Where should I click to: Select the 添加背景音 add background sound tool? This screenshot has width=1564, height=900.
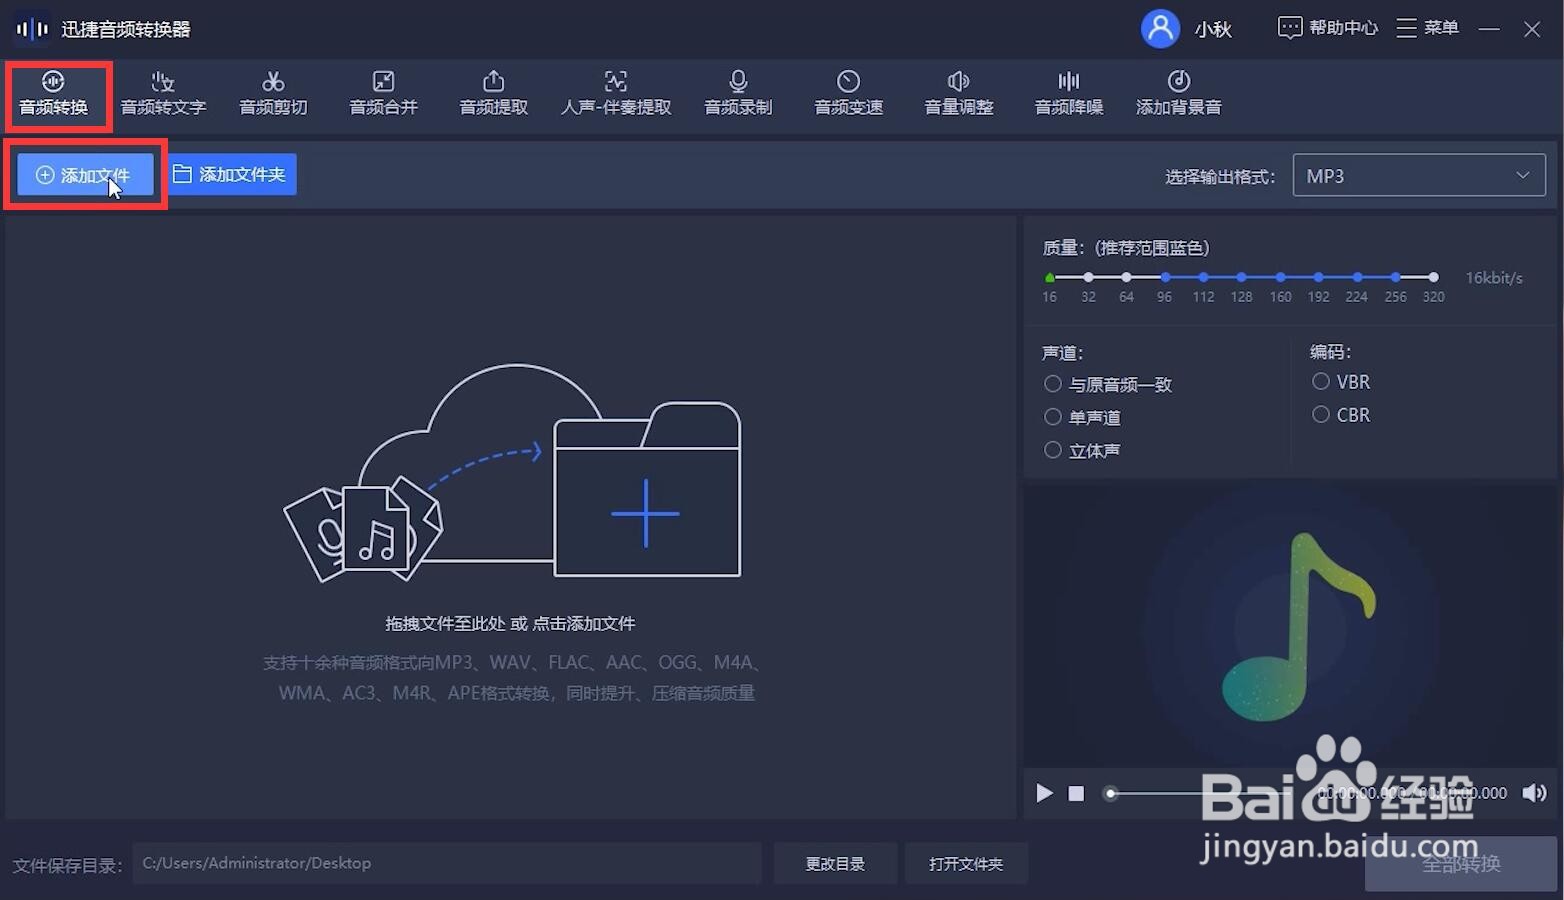(x=1179, y=94)
